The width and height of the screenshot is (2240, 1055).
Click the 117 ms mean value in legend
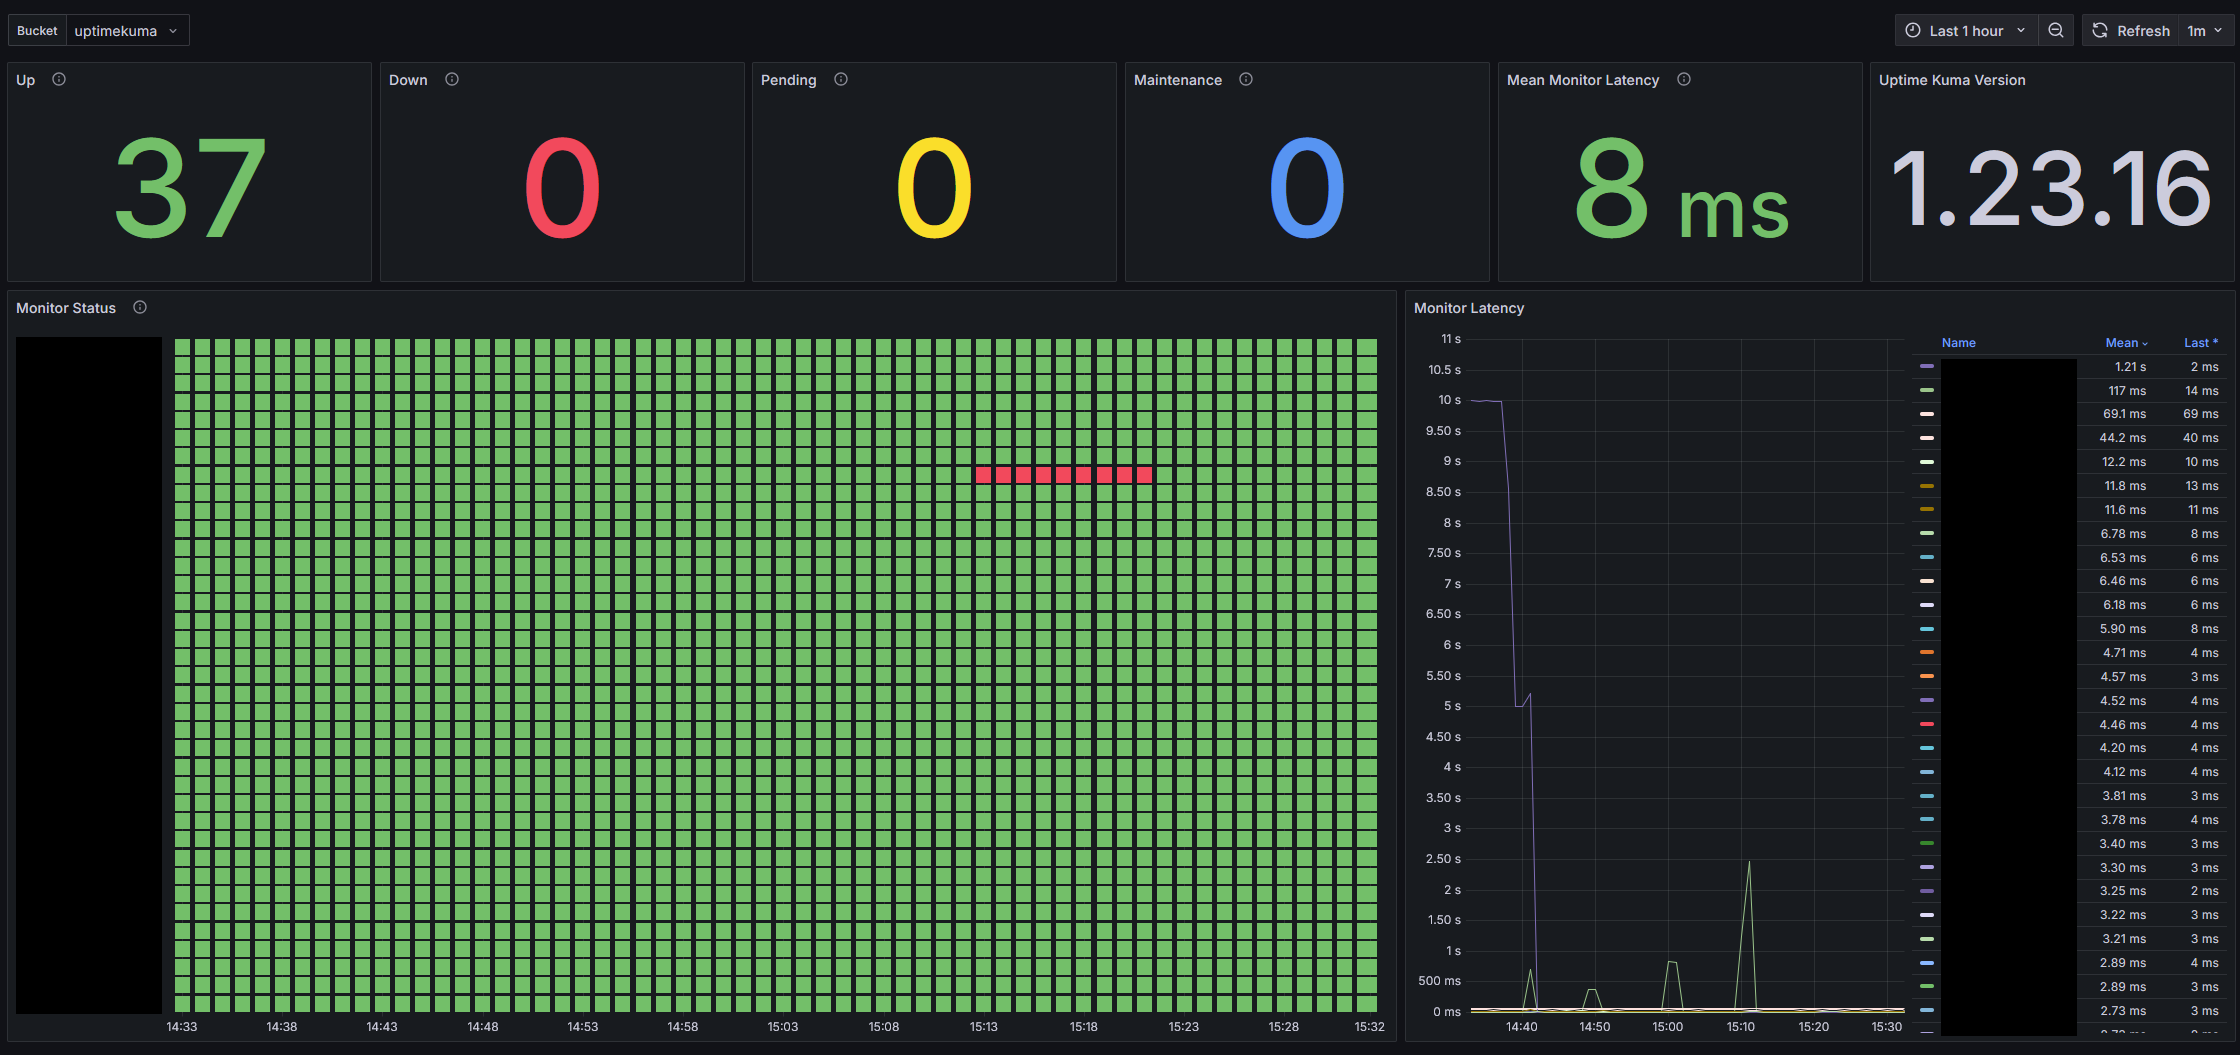tap(2127, 391)
